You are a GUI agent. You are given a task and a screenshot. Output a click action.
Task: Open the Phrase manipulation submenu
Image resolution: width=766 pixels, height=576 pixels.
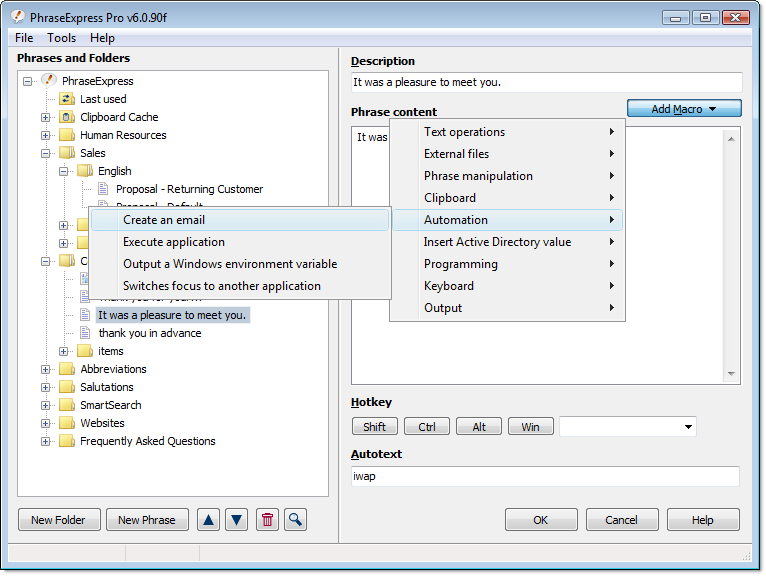(507, 176)
